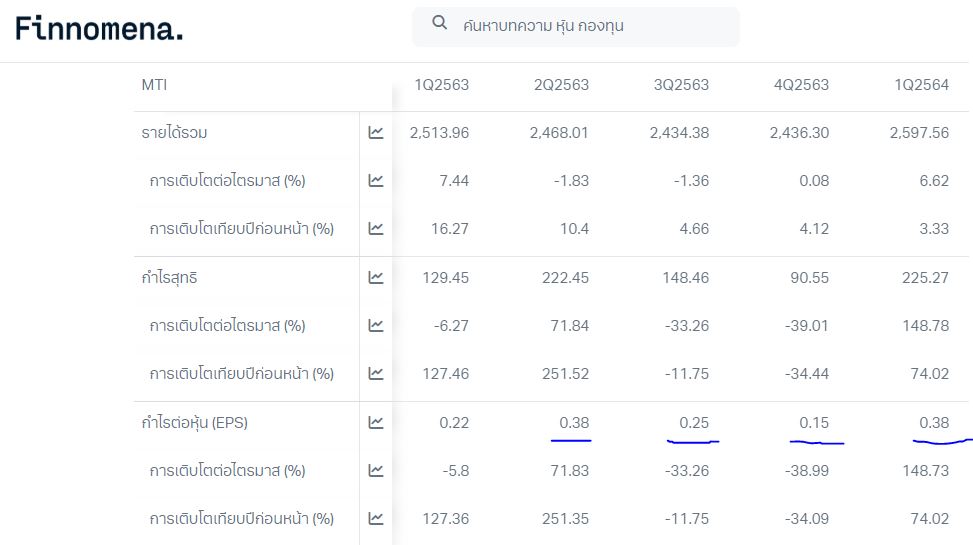Click the MTI stock symbol header
The height and width of the screenshot is (545, 973).
[x=154, y=85]
